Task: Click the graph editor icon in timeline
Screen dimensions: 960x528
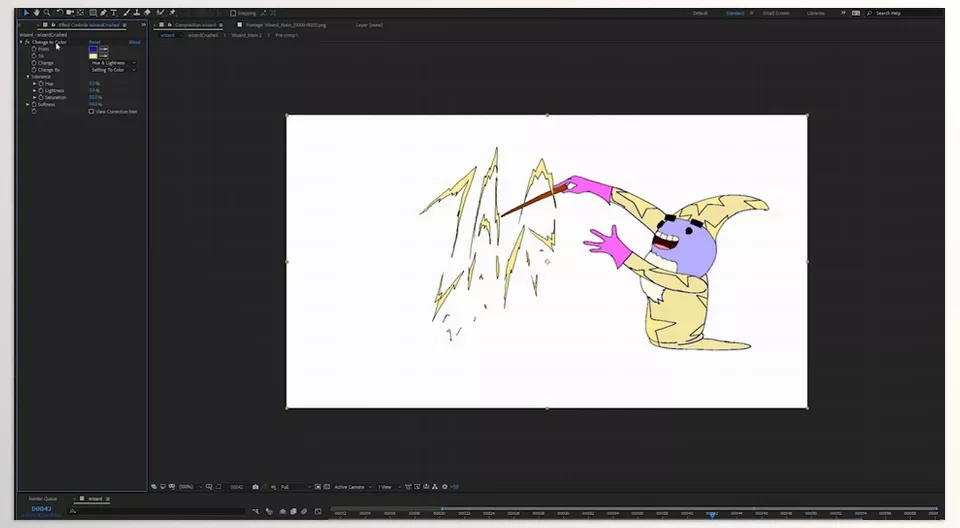Action: coord(318,511)
